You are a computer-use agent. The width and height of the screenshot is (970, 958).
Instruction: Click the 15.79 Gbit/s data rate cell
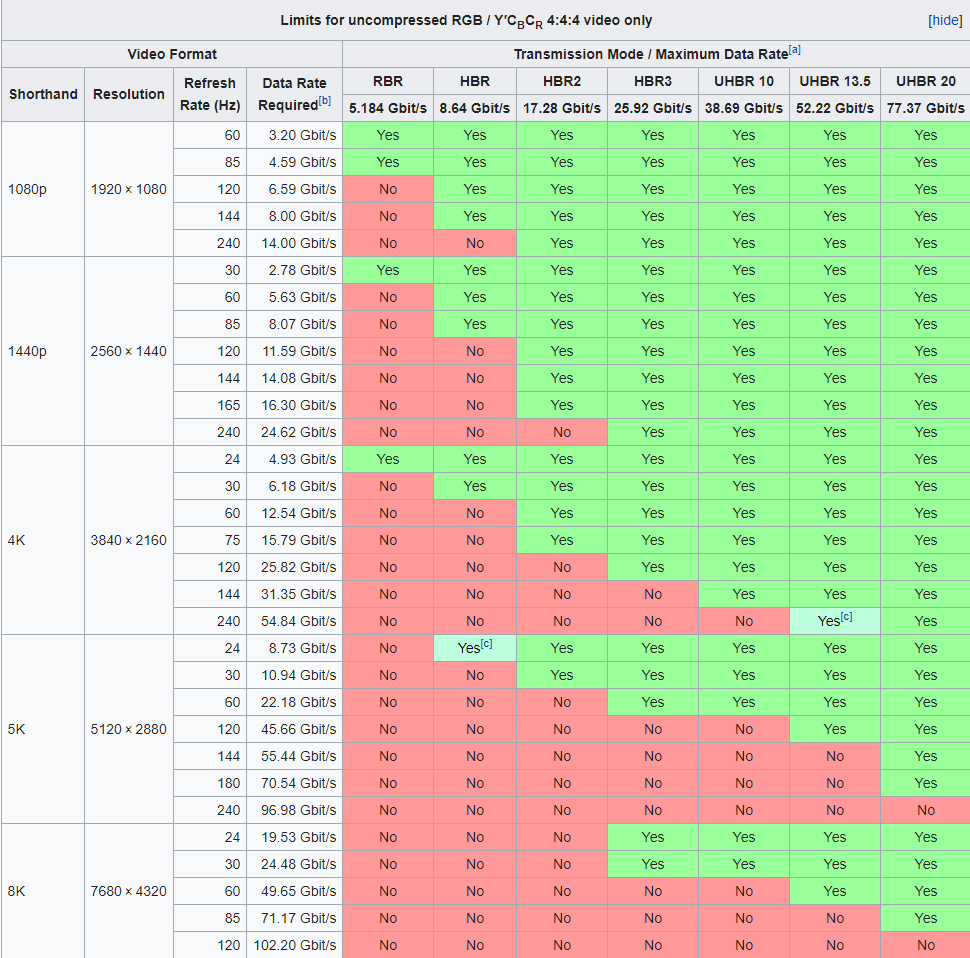coord(294,540)
